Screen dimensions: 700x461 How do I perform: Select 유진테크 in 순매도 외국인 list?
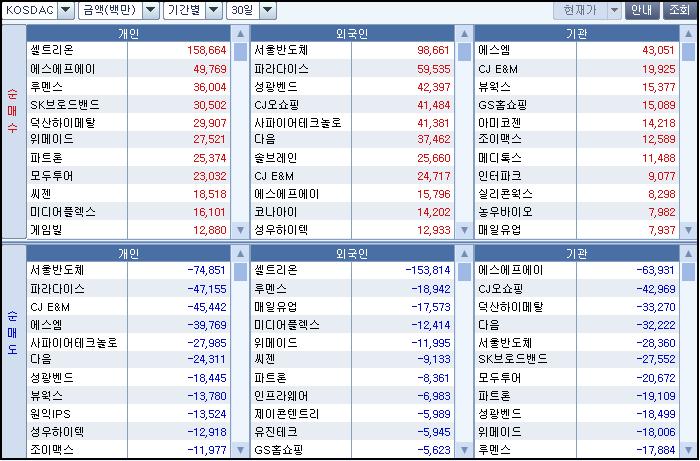(x=276, y=432)
